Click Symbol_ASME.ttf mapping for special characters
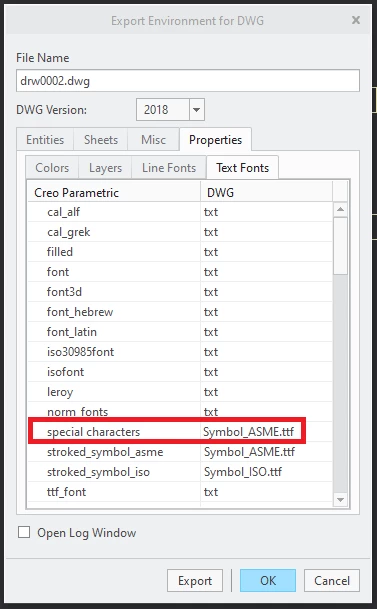 pos(248,432)
